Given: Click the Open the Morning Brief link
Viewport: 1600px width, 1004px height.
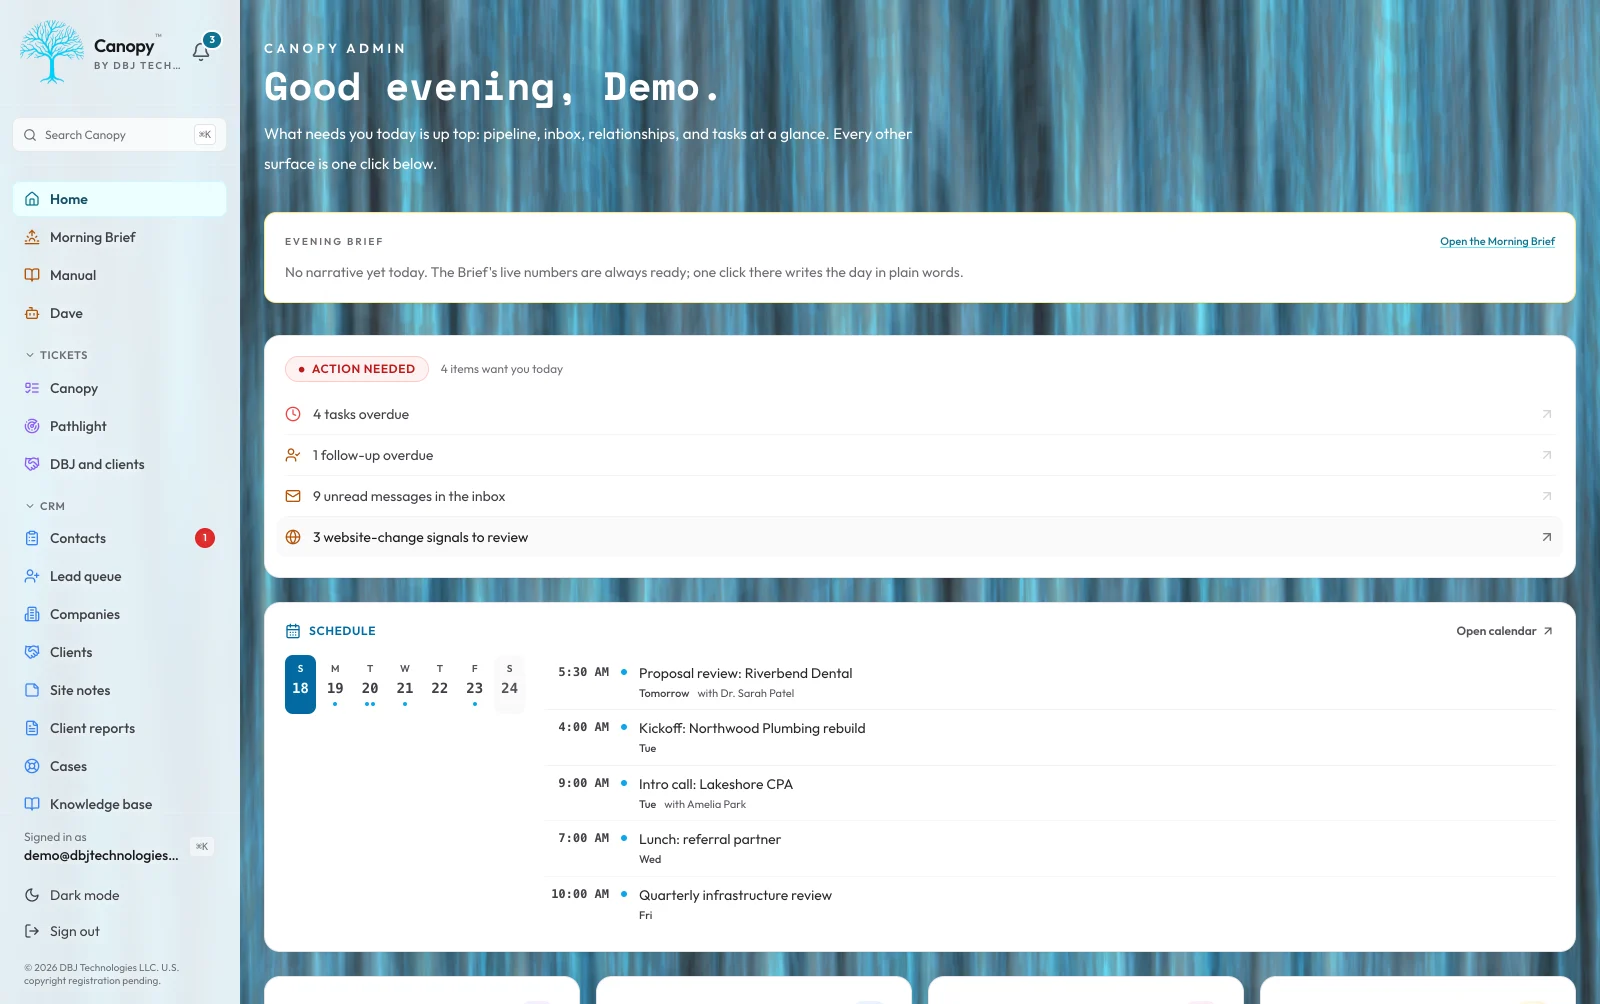Looking at the screenshot, I should (x=1497, y=242).
